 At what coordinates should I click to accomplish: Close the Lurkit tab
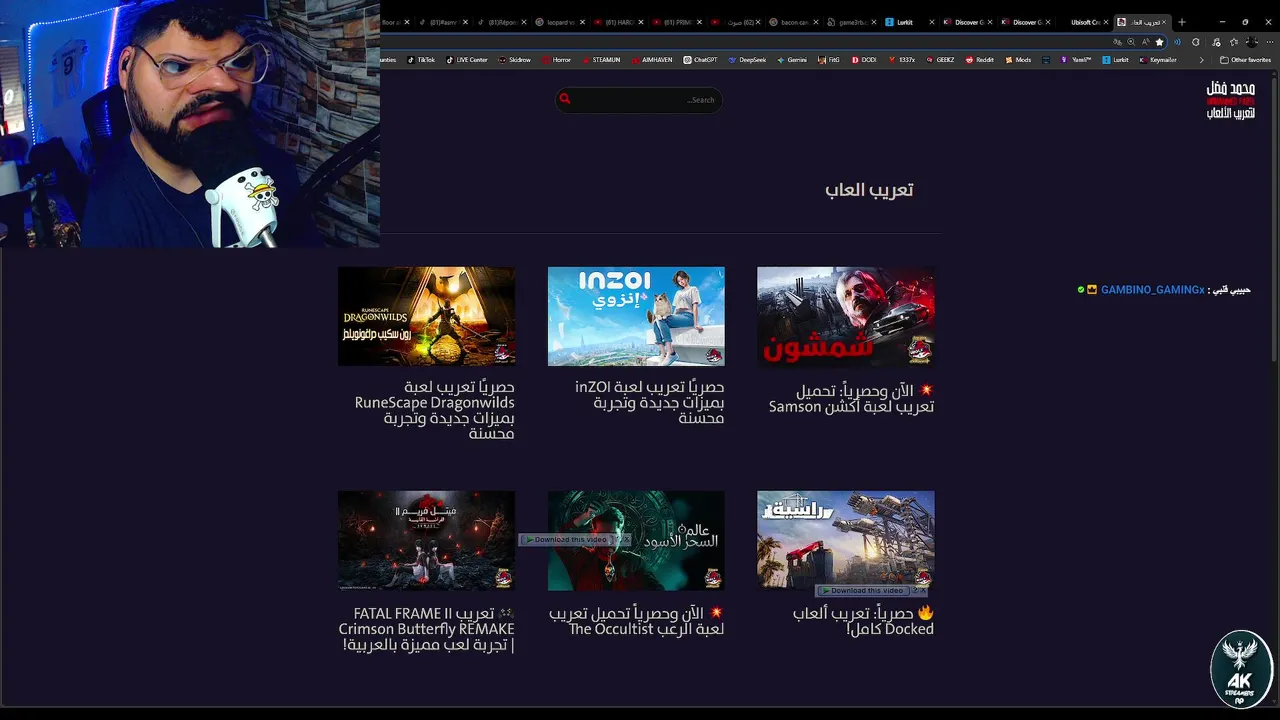[932, 22]
